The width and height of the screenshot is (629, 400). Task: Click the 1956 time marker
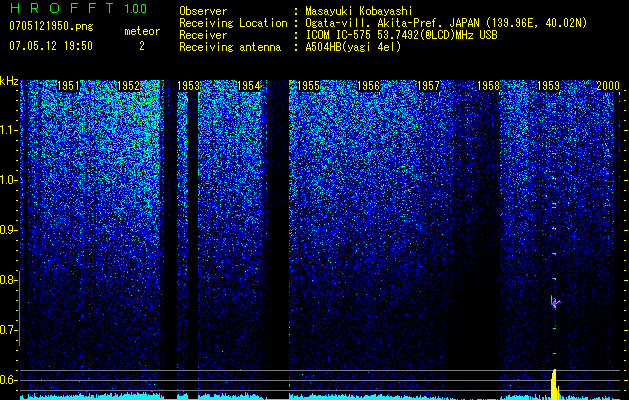(369, 86)
